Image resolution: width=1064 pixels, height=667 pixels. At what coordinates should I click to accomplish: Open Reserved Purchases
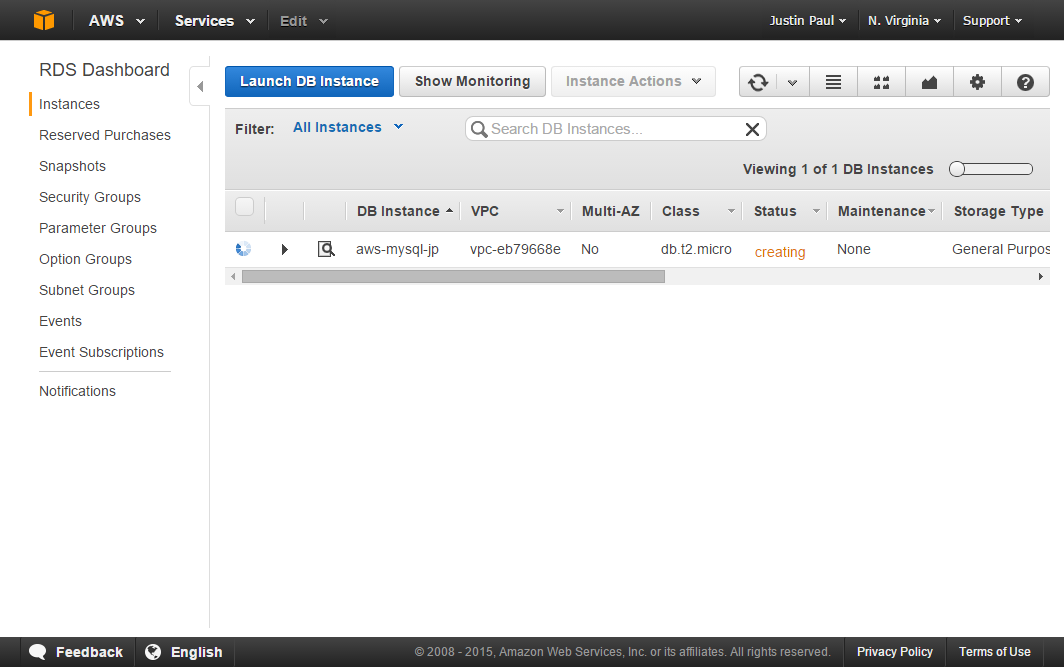tap(104, 135)
